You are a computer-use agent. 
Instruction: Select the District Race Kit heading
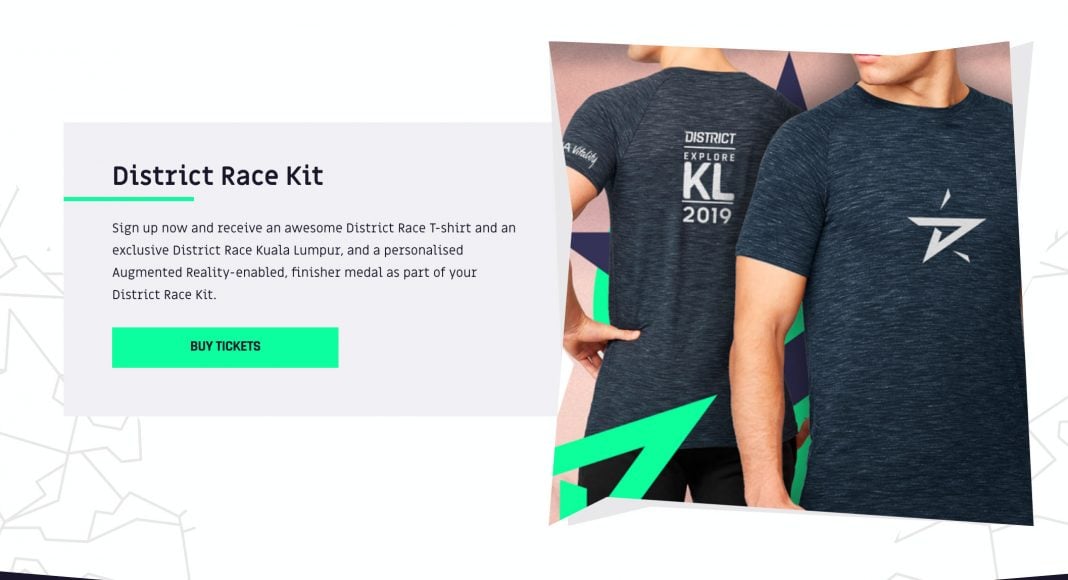217,176
